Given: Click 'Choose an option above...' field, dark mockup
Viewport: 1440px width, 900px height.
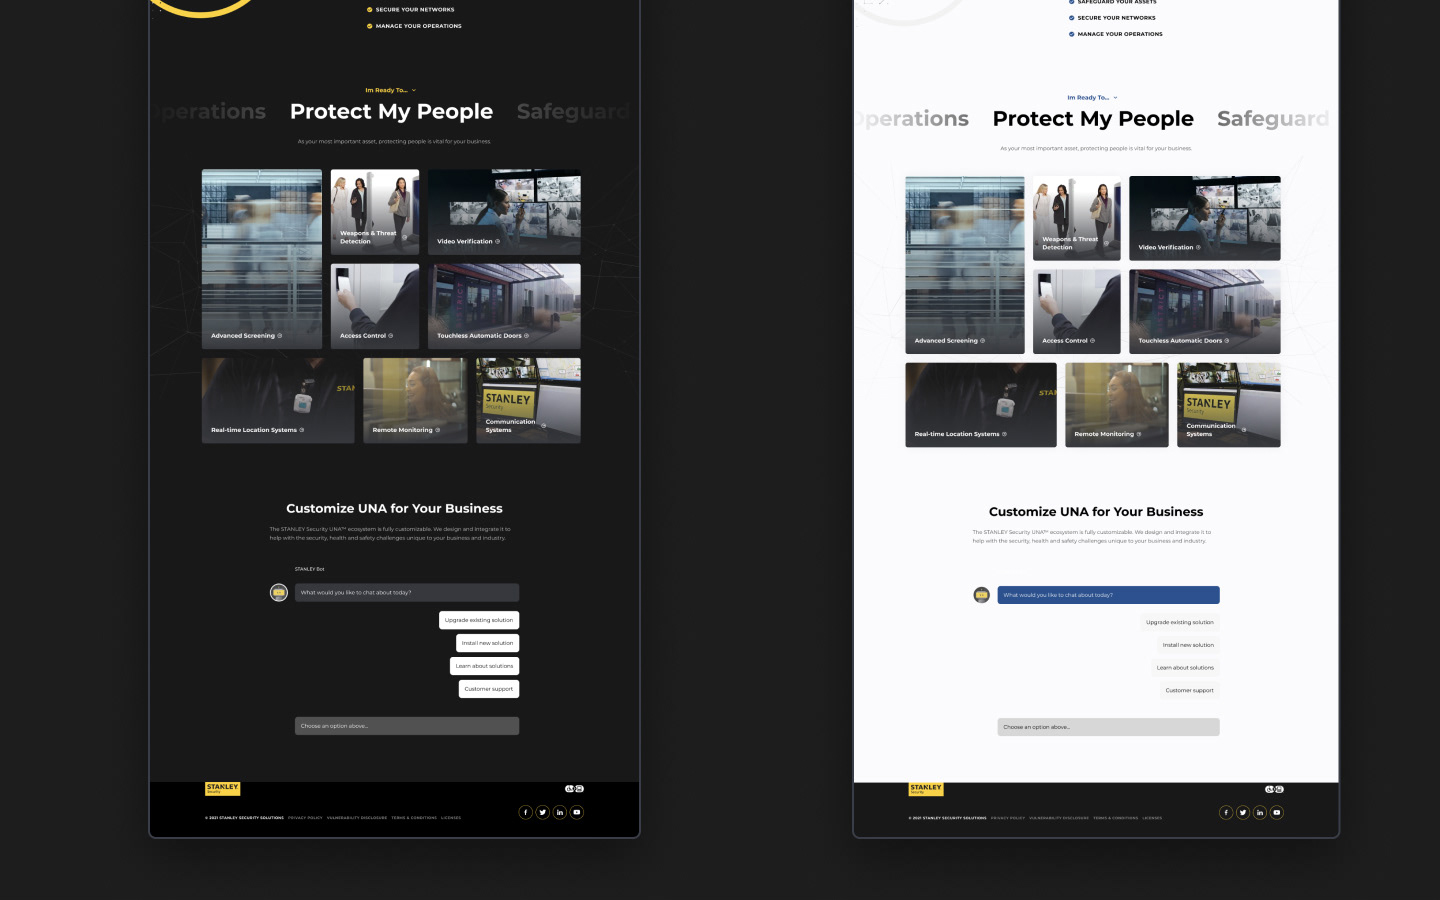Looking at the screenshot, I should (x=407, y=726).
